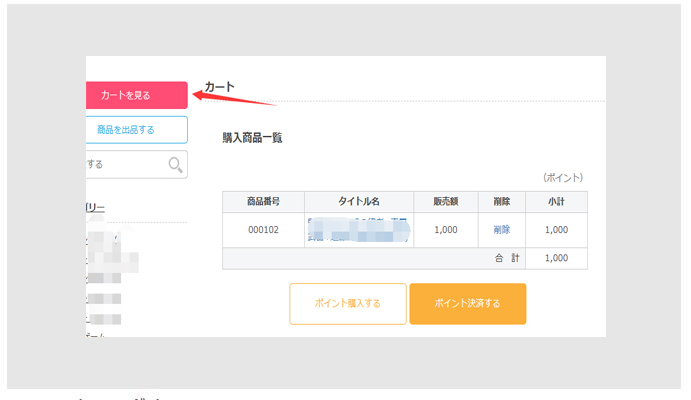Click the magnifier search icon
The width and height of the screenshot is (691, 400).
[x=175, y=165]
